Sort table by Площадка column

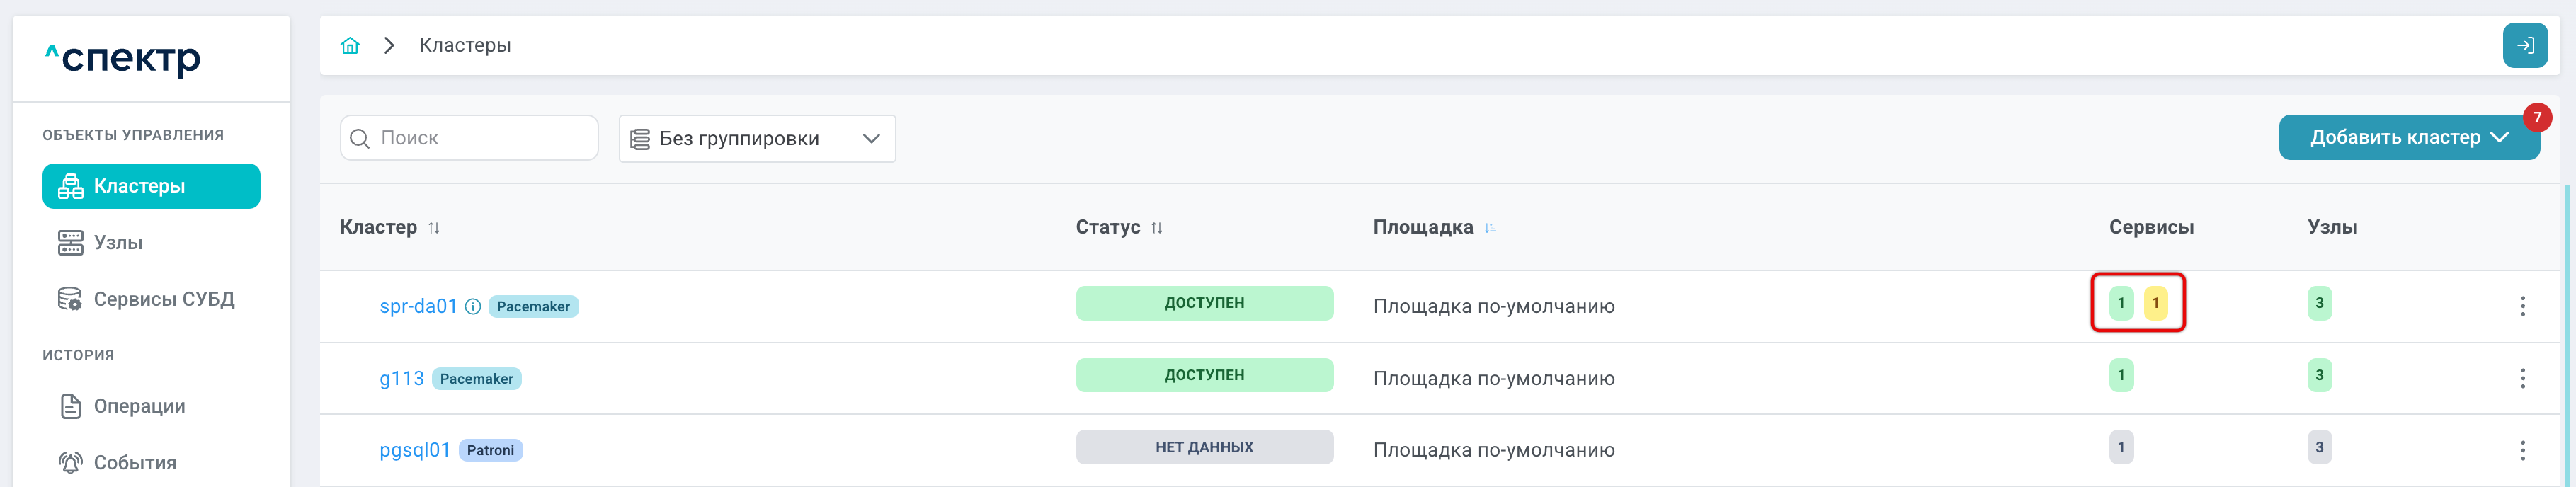coord(1490,228)
